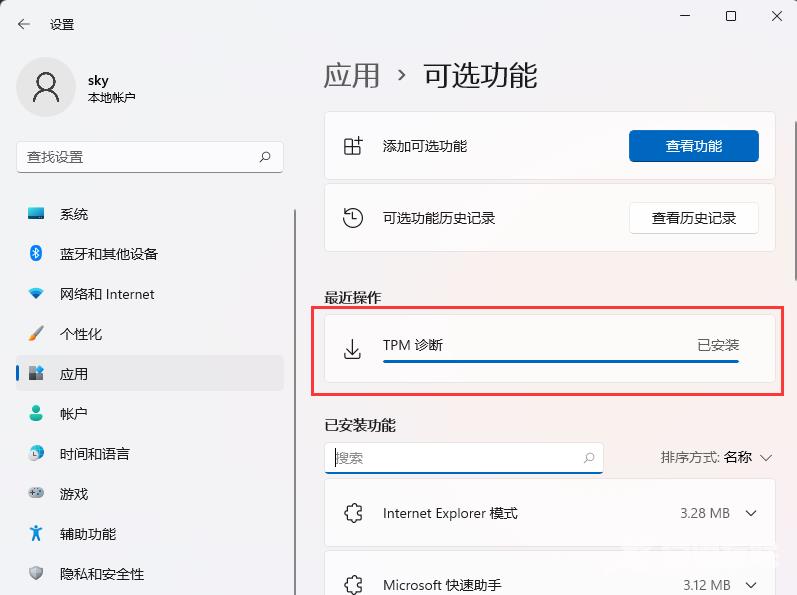Screen dimensions: 797x595
Task: Minimize the 设置 window
Action: [685, 16]
